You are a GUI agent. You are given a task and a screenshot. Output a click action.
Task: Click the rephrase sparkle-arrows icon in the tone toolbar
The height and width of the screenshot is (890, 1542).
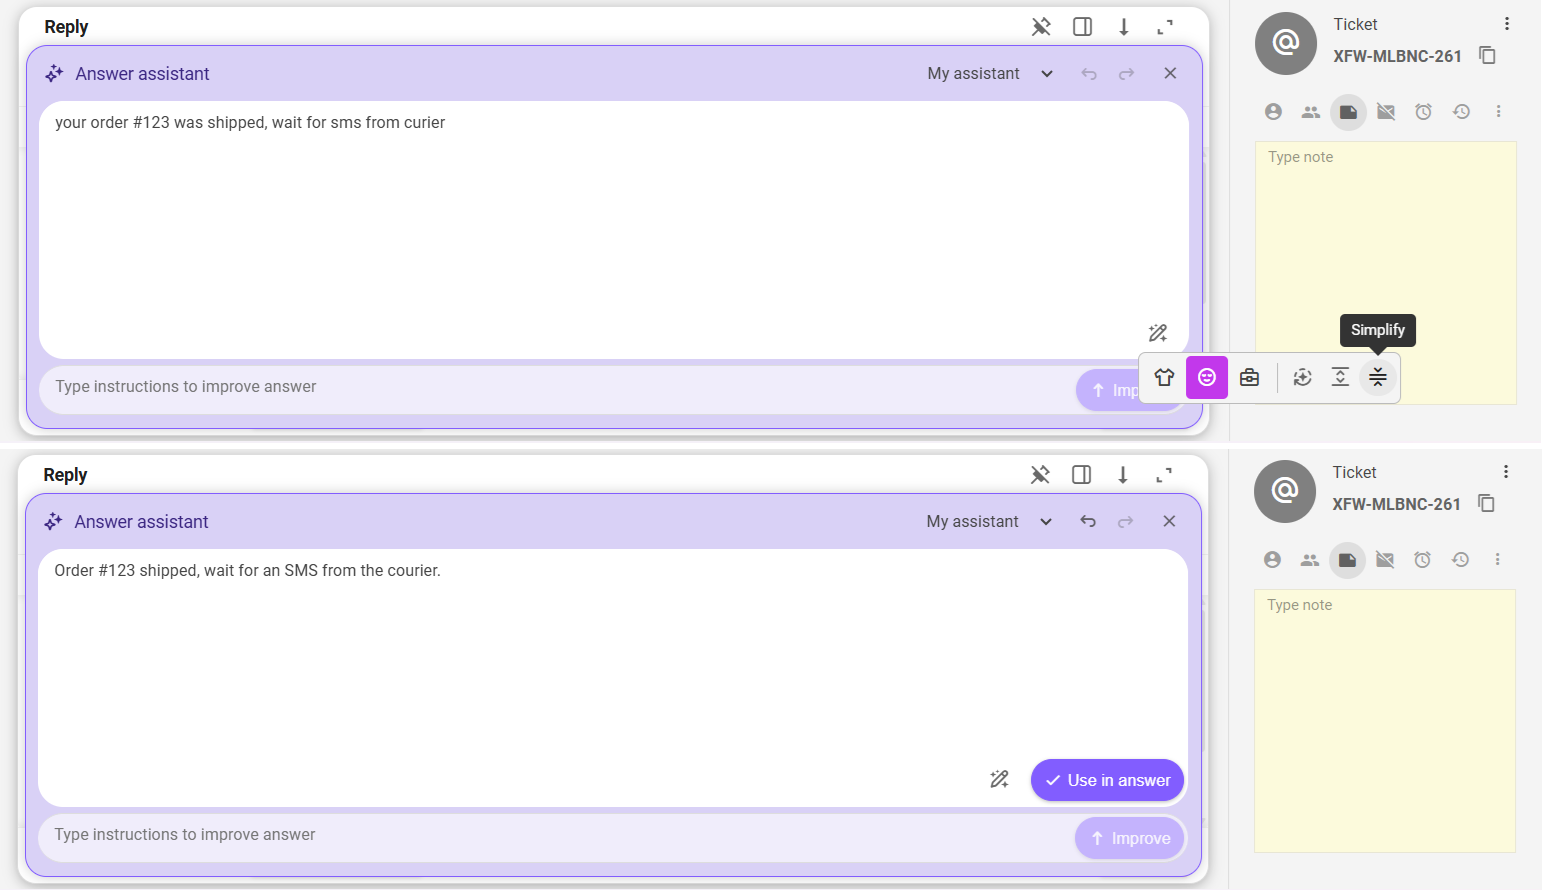click(1302, 377)
